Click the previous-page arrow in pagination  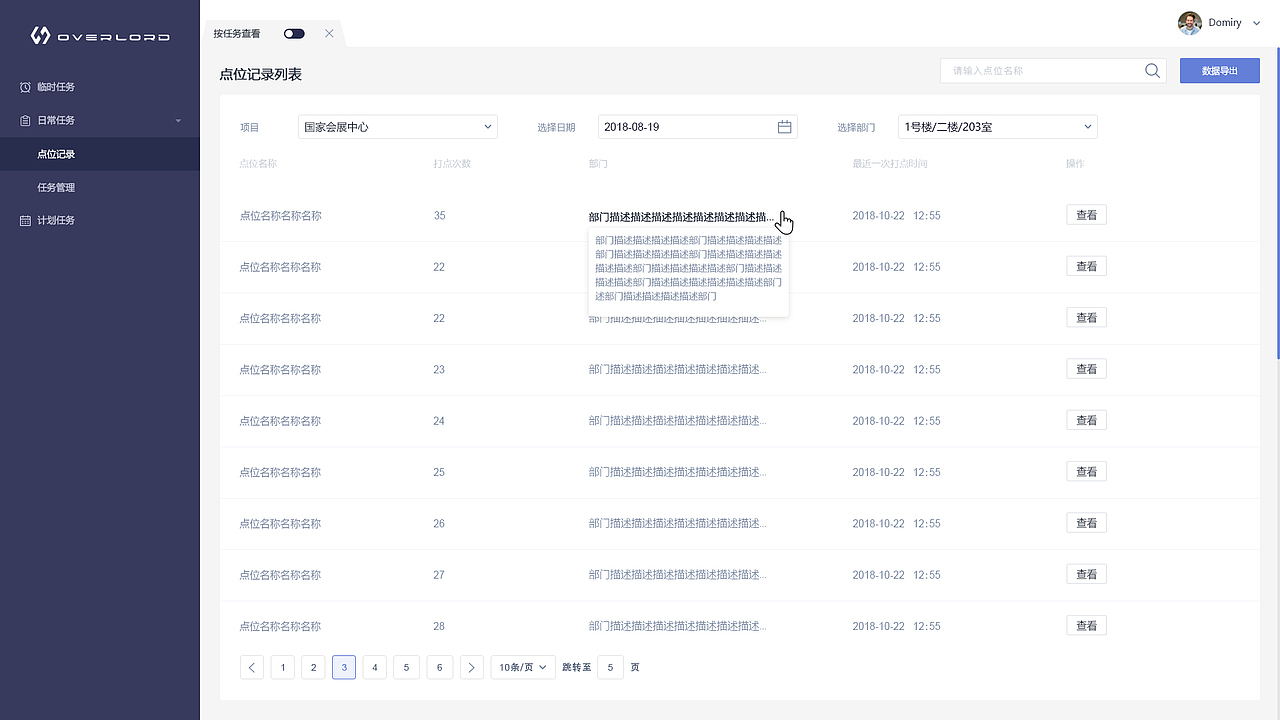(x=251, y=667)
